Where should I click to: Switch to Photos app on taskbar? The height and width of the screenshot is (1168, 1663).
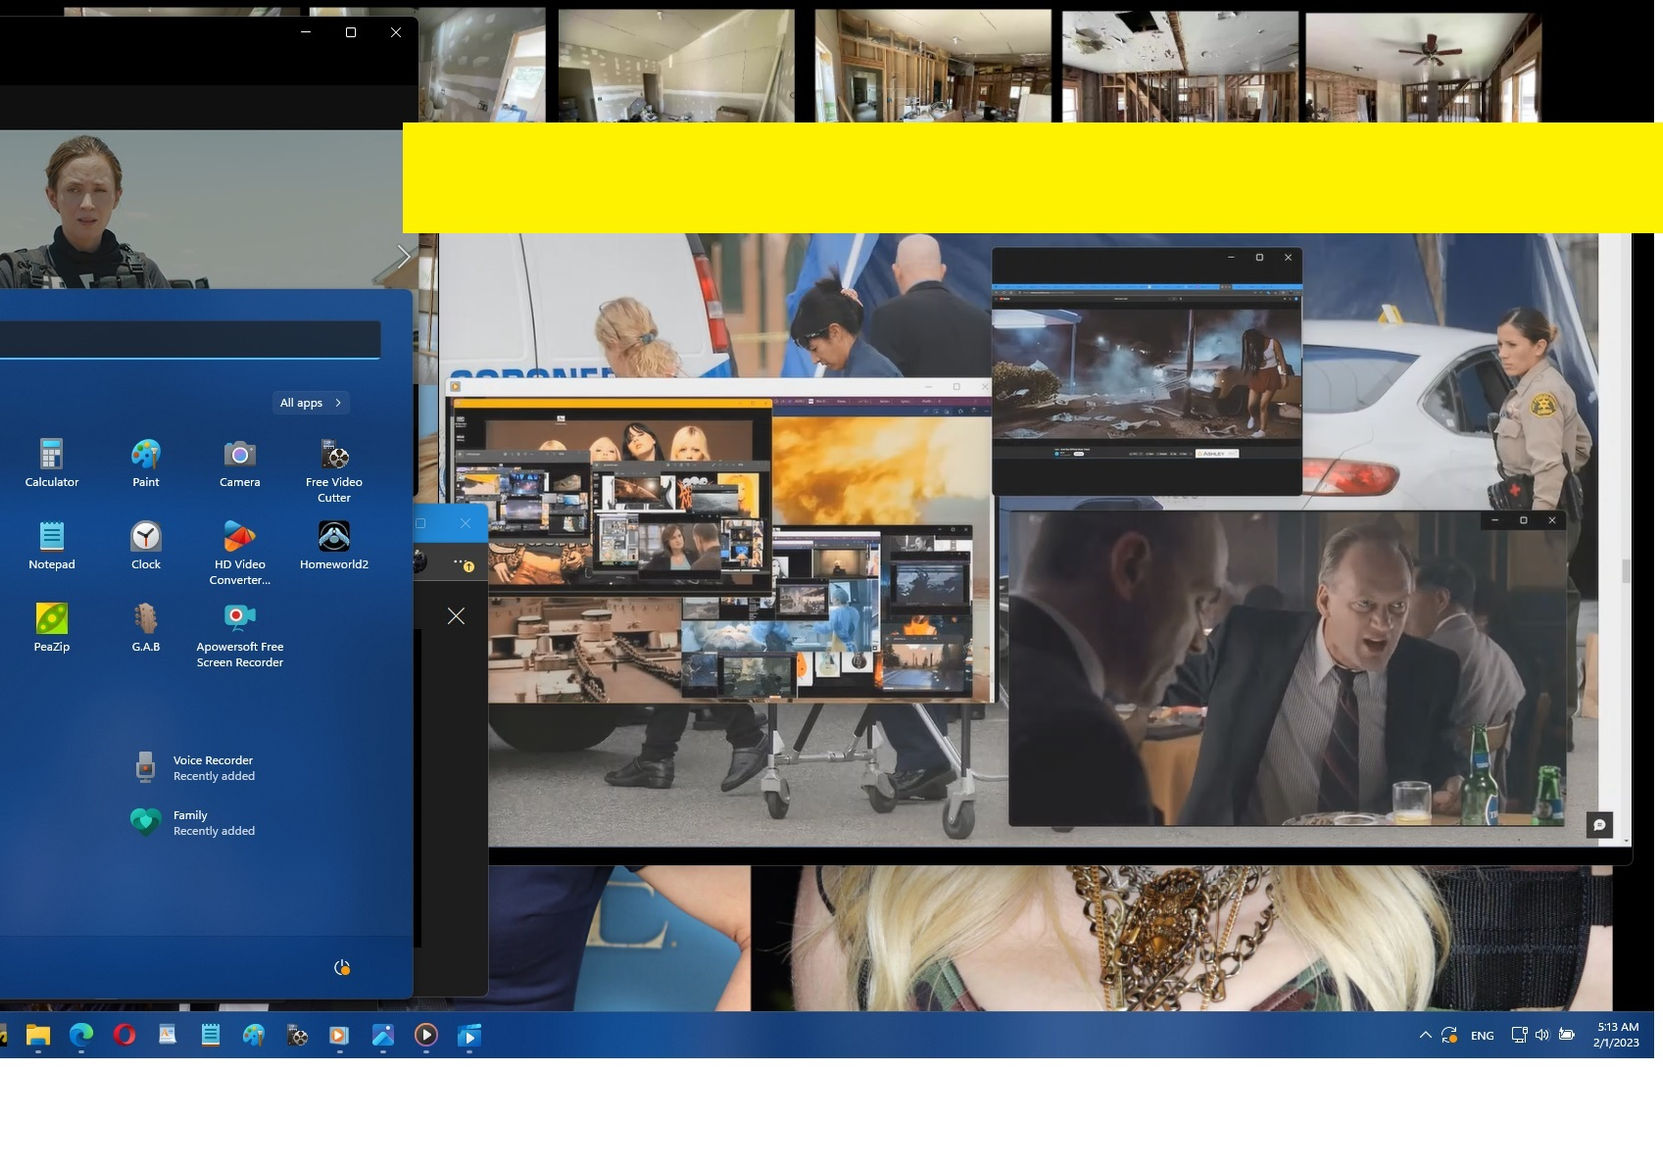point(383,1035)
